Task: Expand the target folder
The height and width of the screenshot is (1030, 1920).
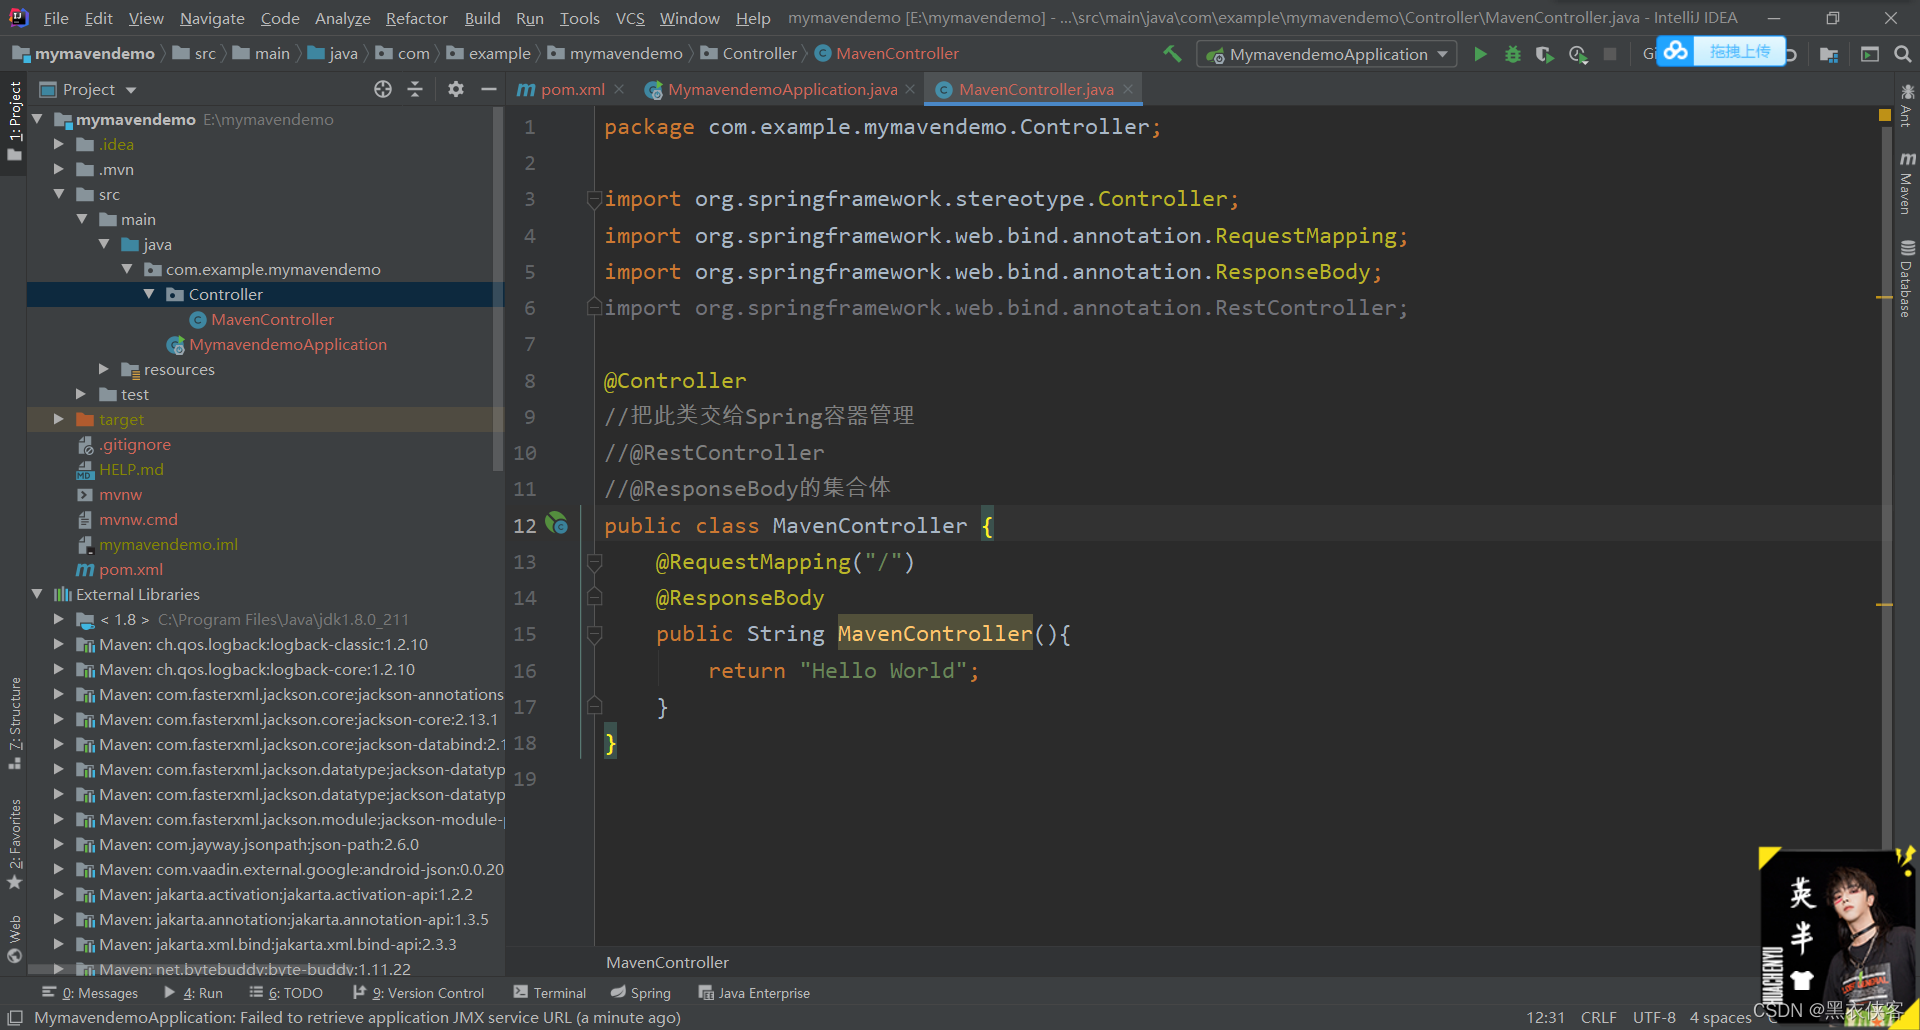Action: click(x=59, y=419)
